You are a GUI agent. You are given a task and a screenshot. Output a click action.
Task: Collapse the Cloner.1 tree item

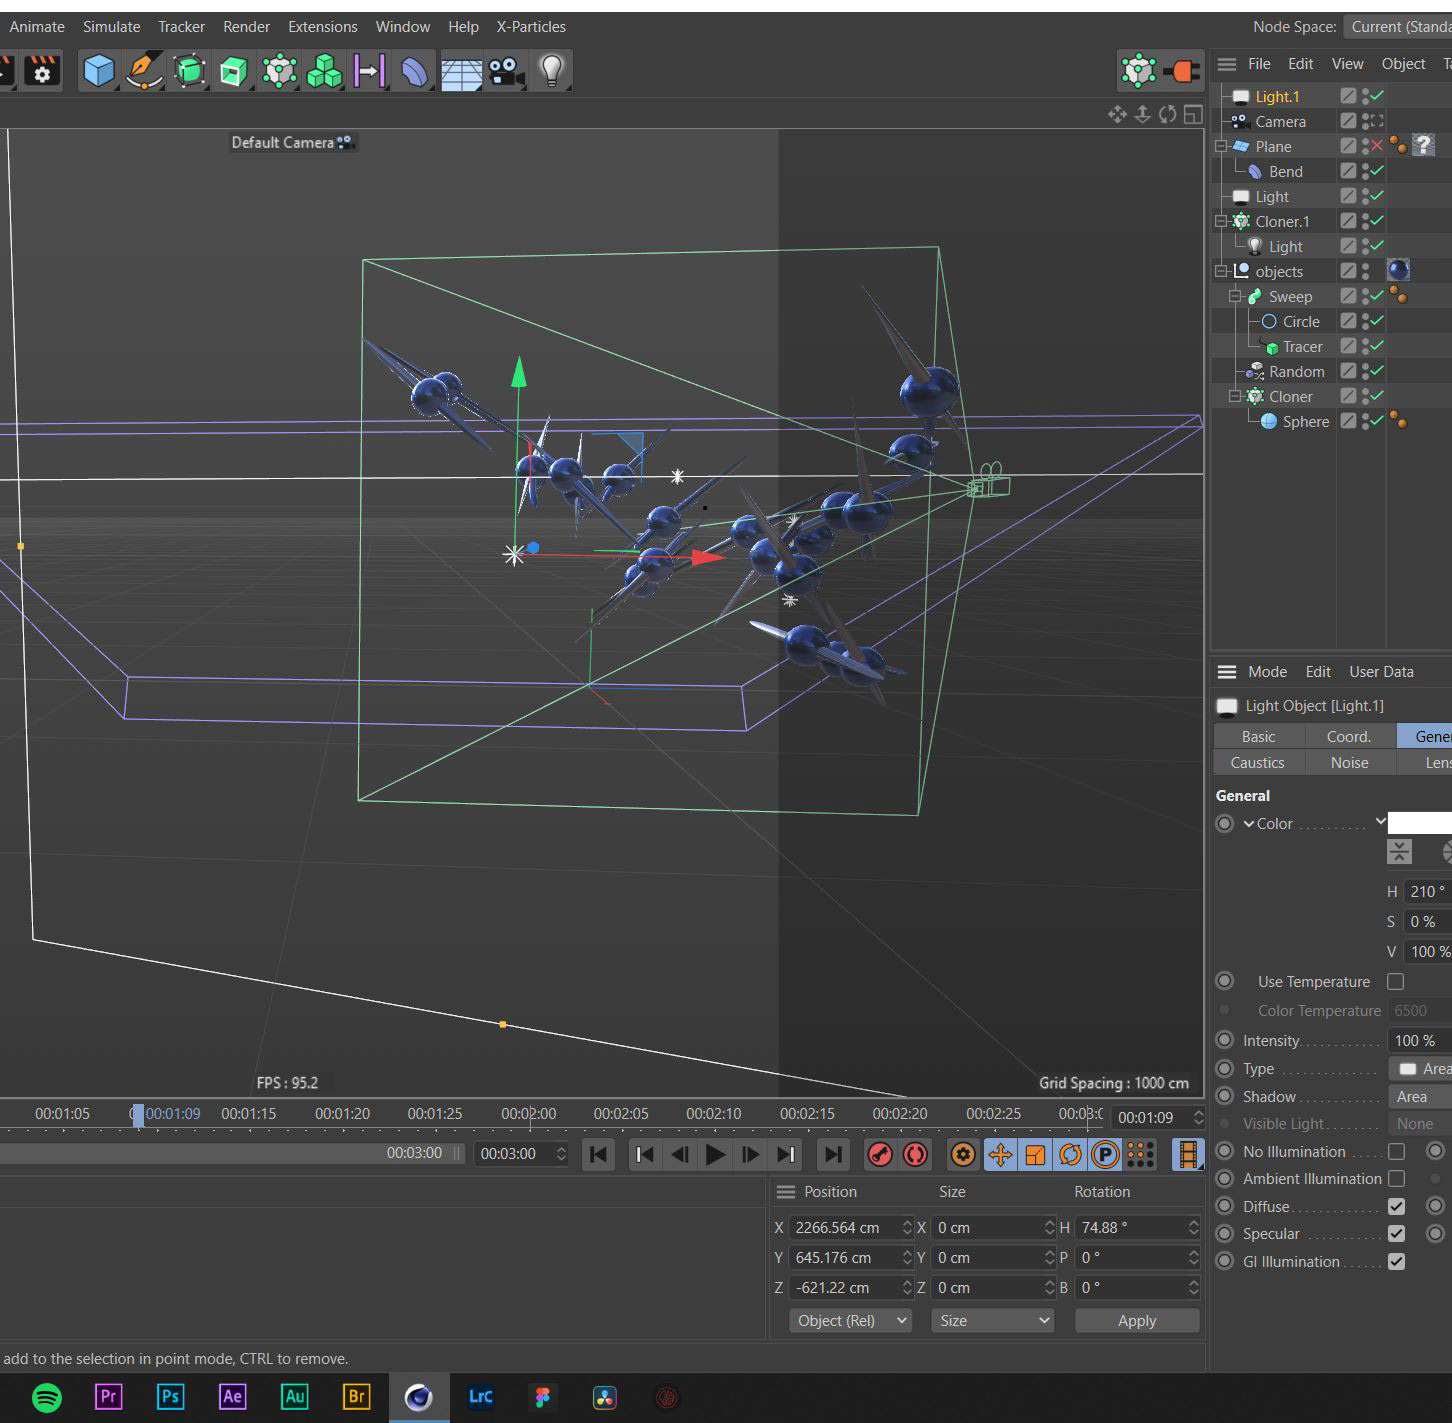coord(1221,222)
